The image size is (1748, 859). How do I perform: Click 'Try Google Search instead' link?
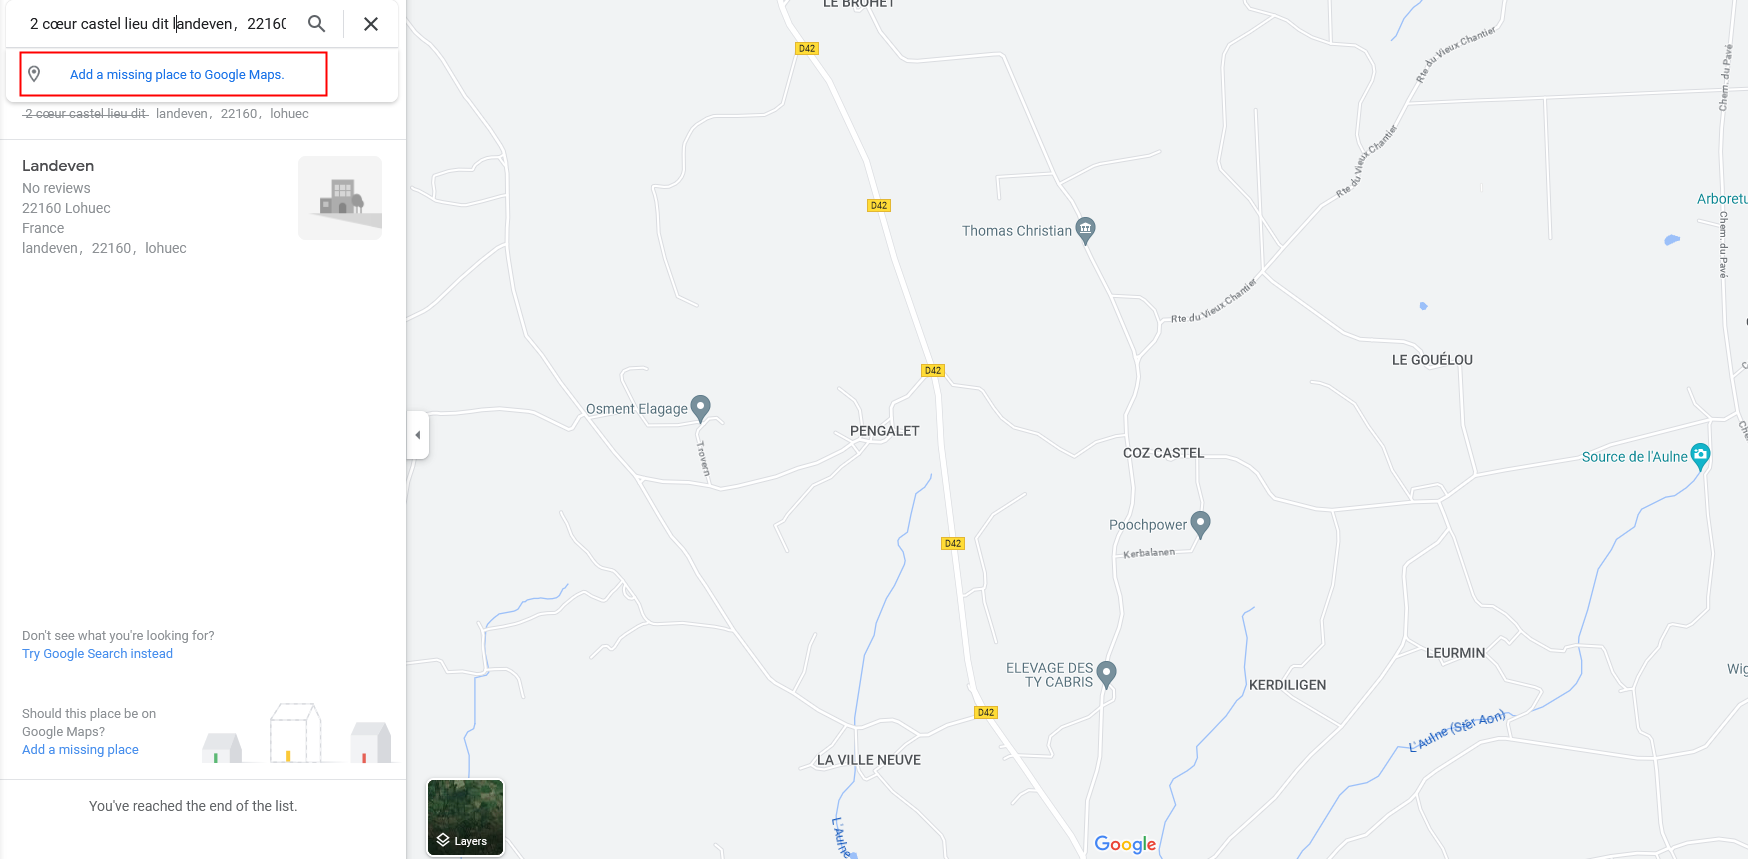point(97,654)
